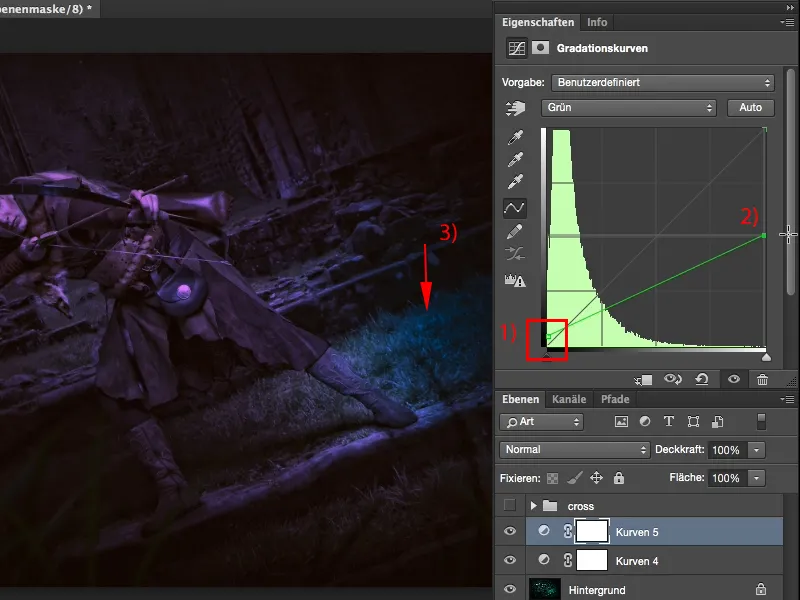Select the Kurven 4 layer mask thumbnail
This screenshot has width=800, height=600.
click(592, 560)
